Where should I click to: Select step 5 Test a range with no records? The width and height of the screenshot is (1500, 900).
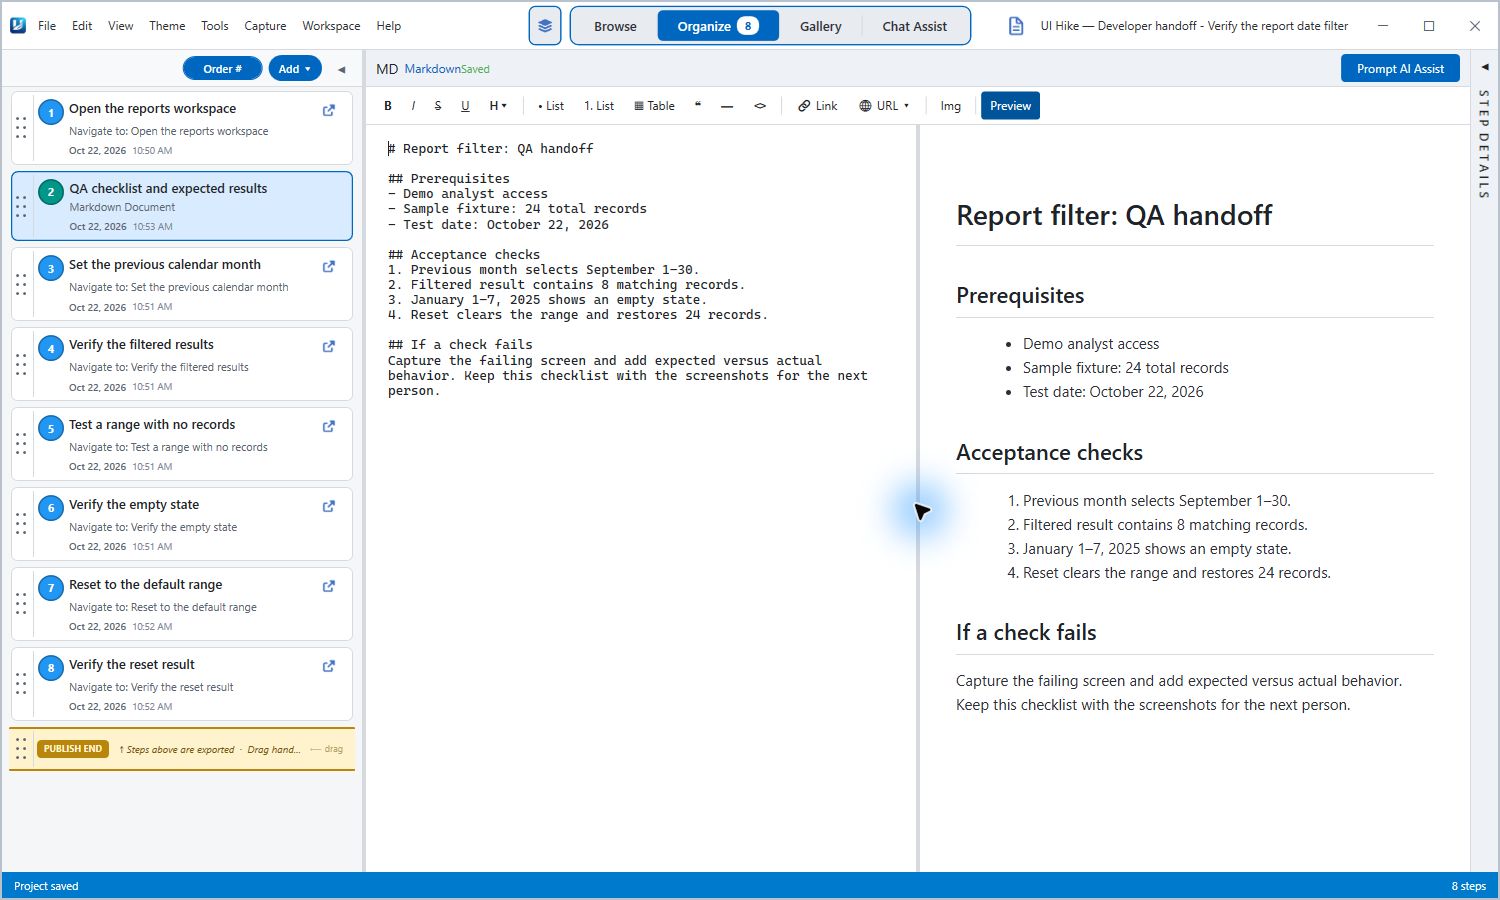tap(182, 444)
